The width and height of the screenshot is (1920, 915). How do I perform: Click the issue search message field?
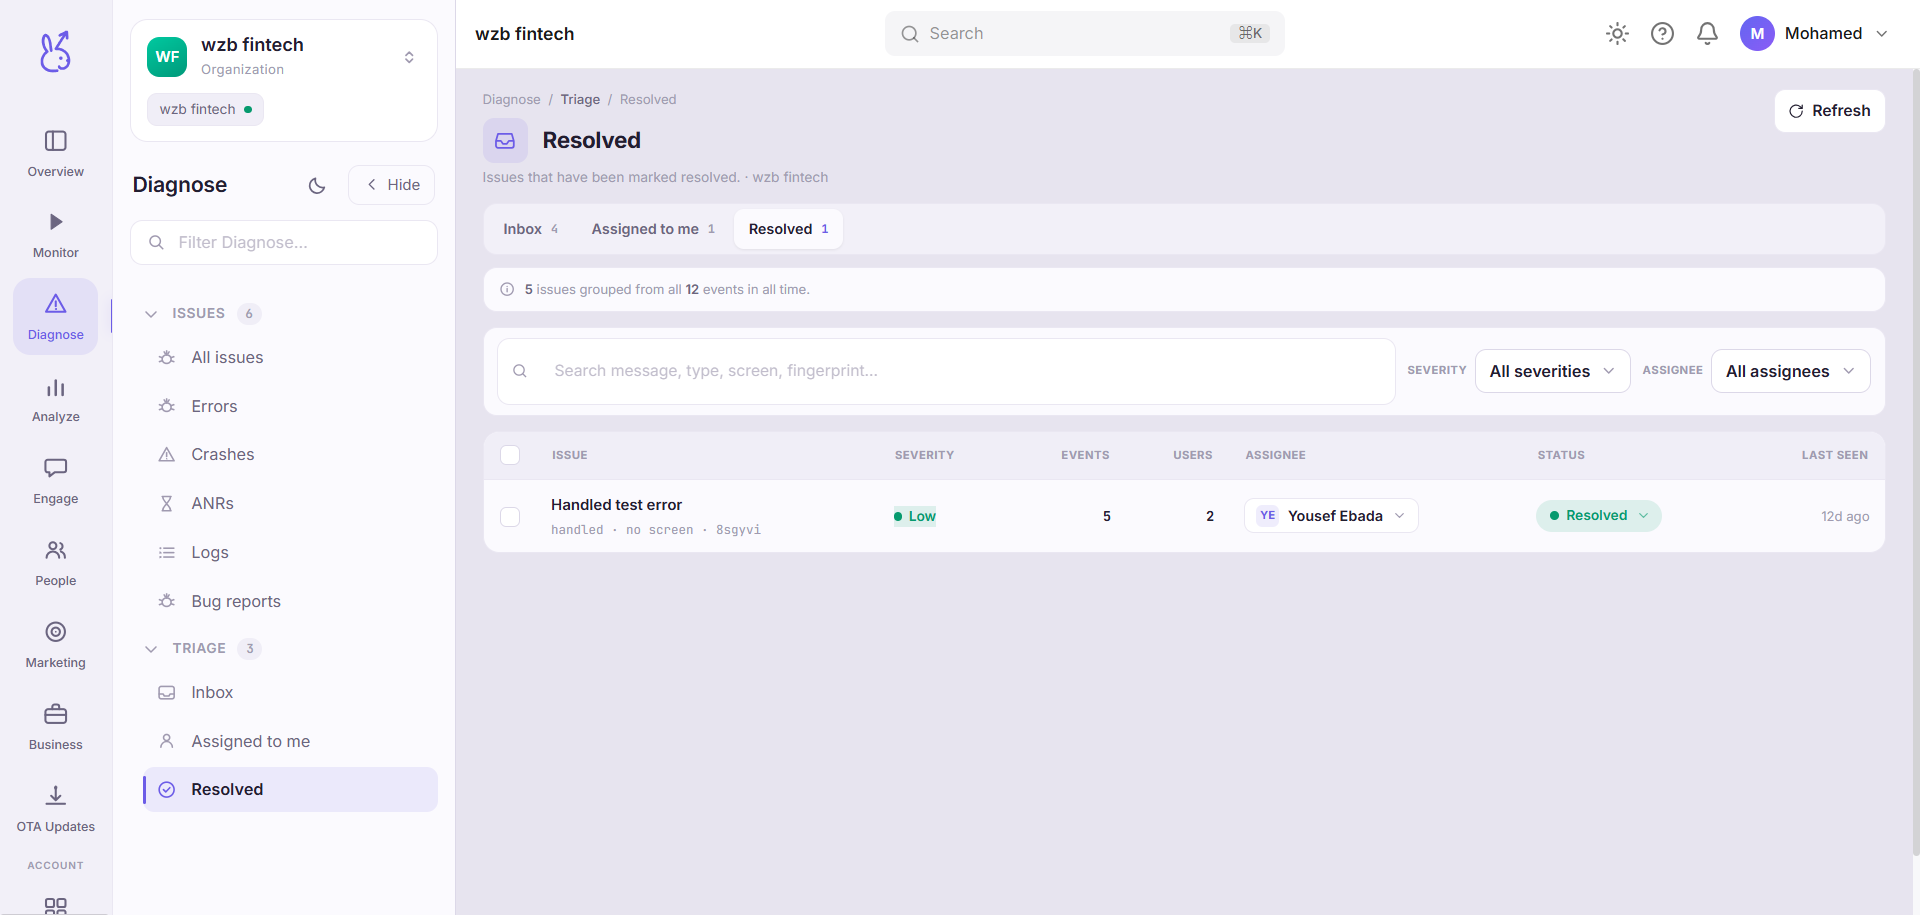click(946, 371)
